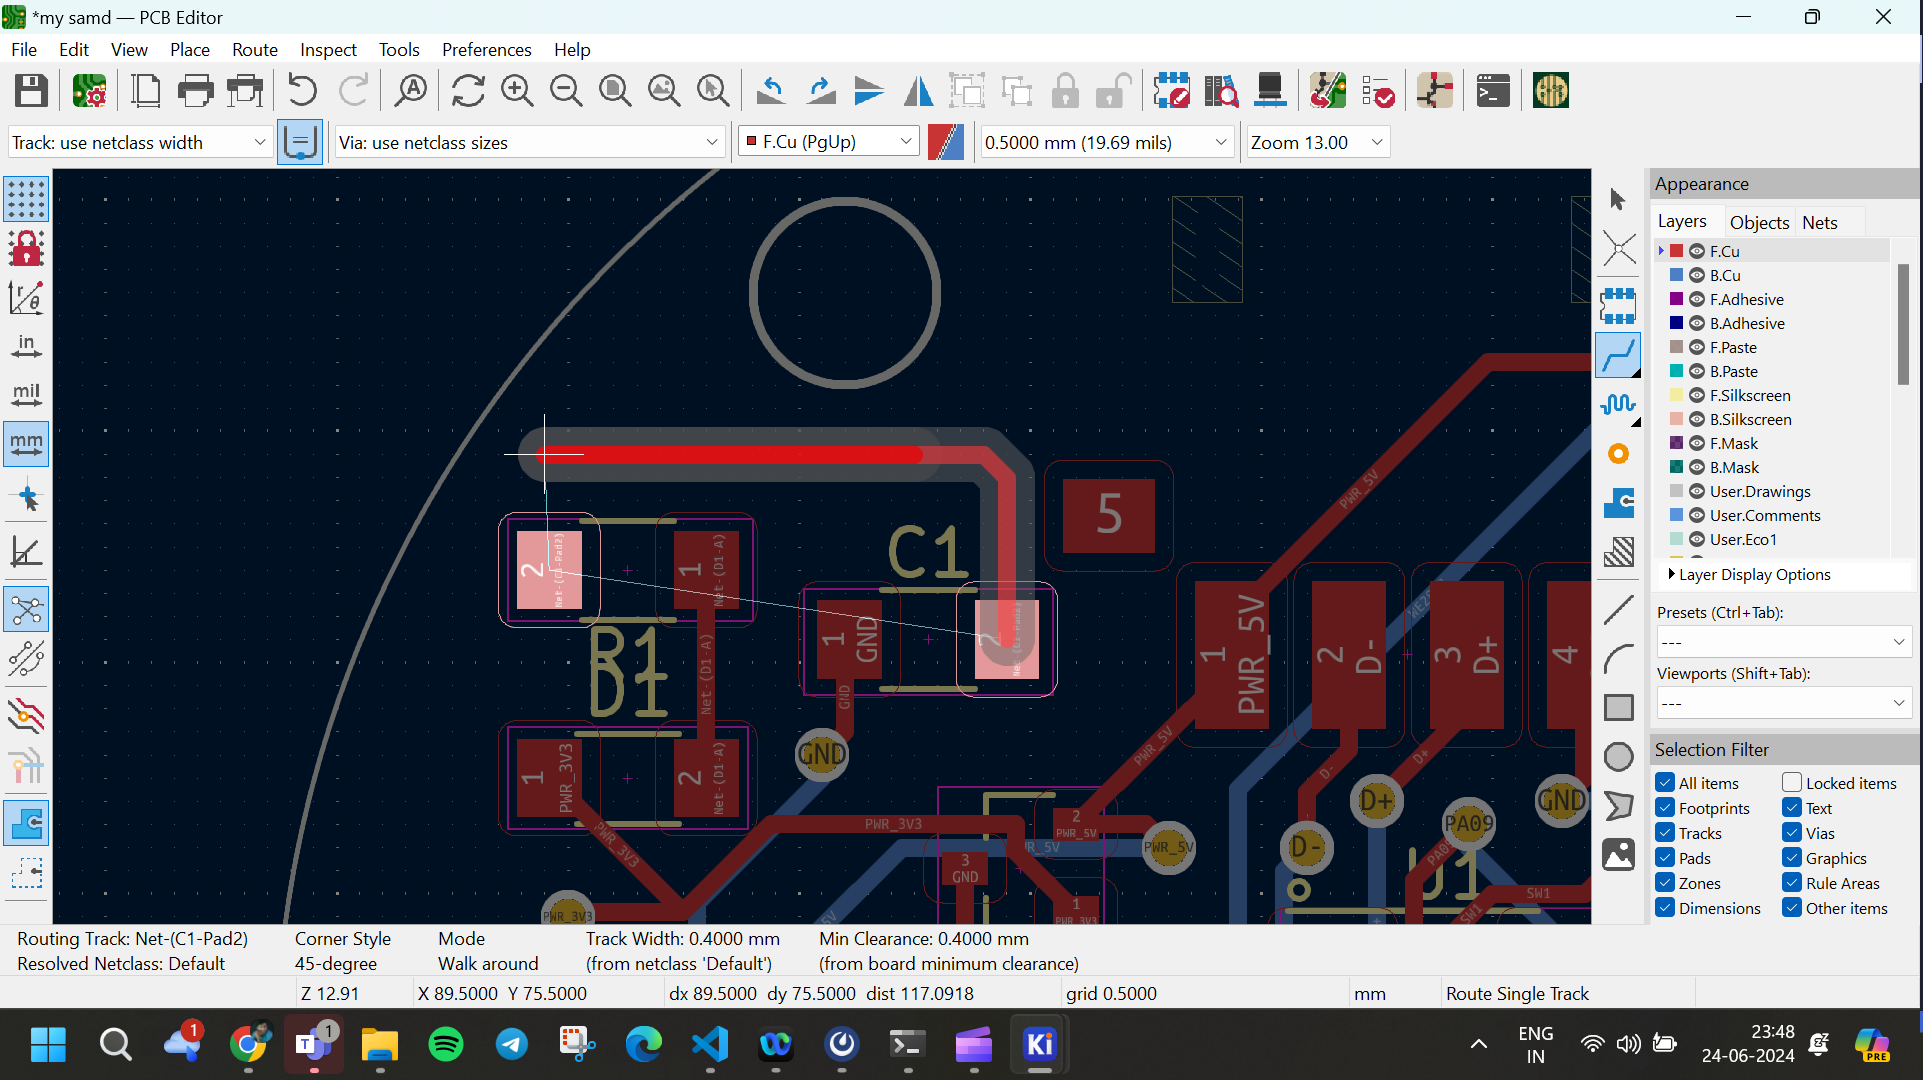Open the Footprint Editor
Viewport: 1923px width, 1080px height.
point(1172,91)
